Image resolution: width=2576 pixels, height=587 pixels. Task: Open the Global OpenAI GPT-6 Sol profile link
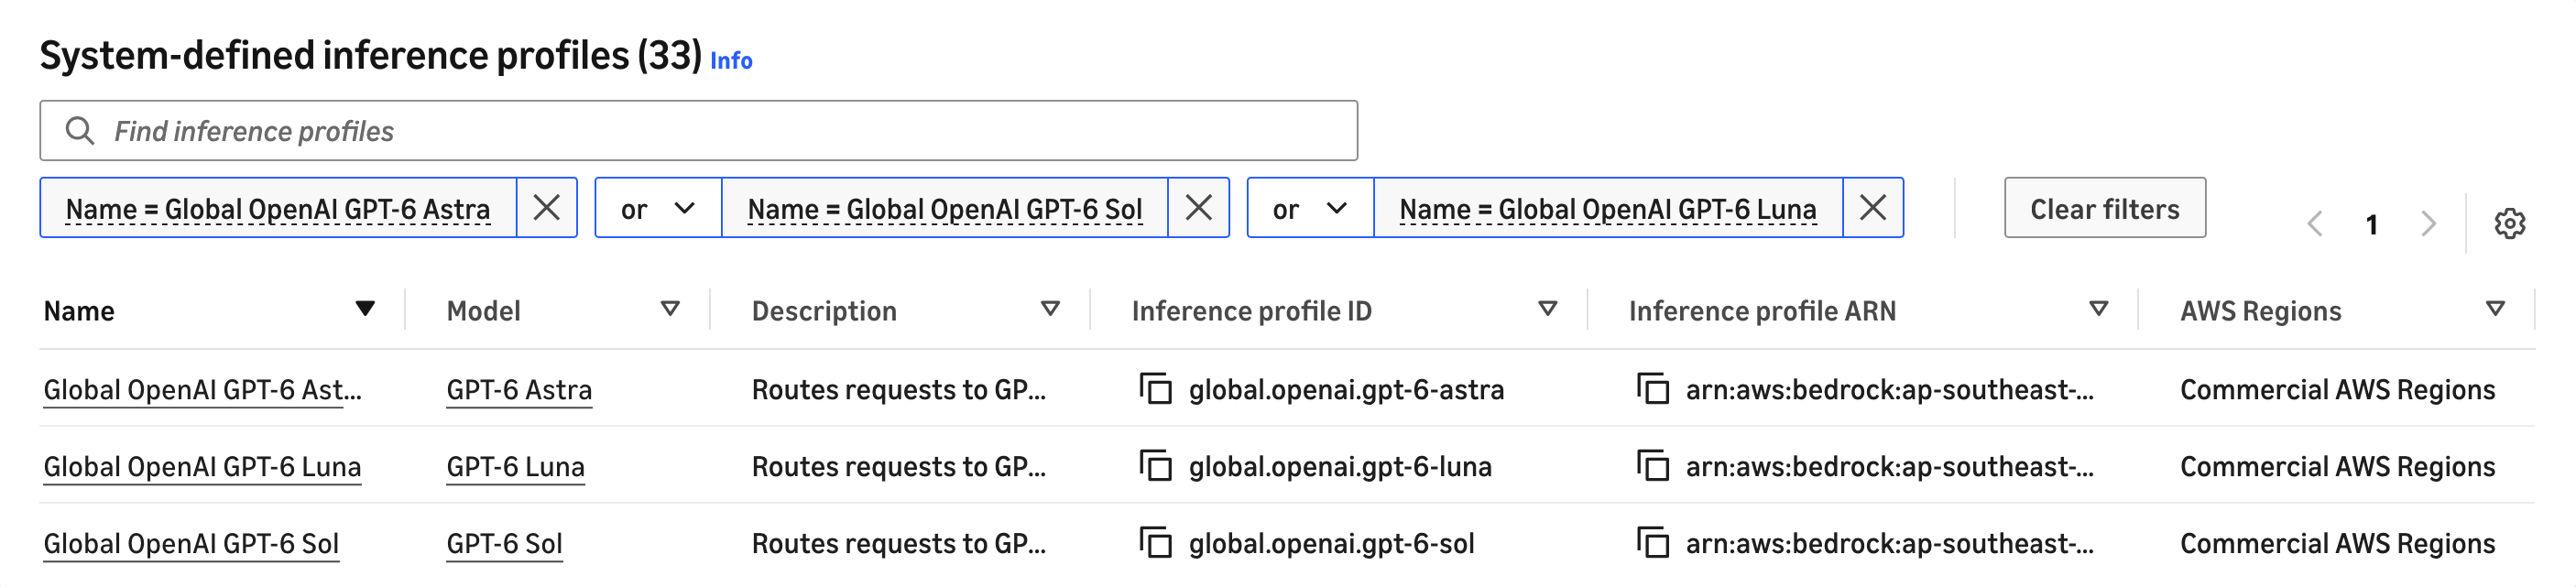coord(191,543)
